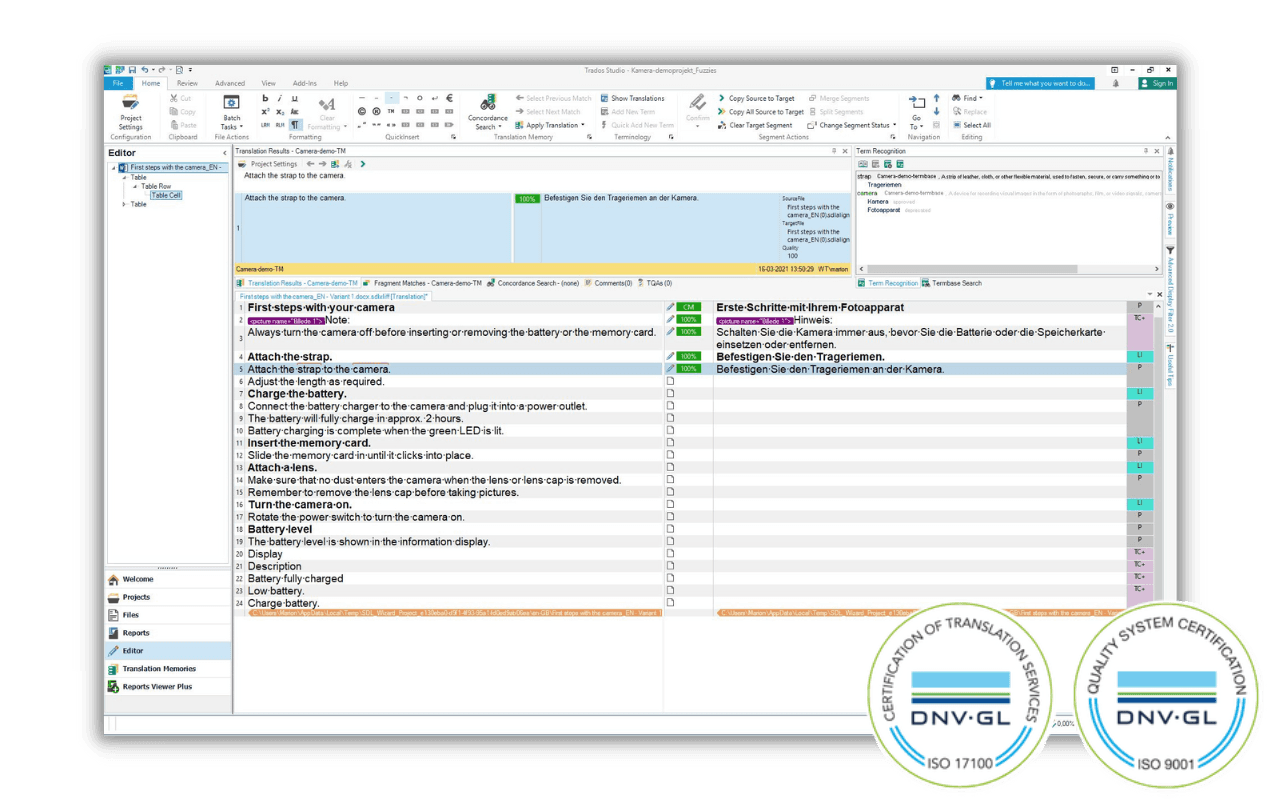1280x800 pixels.
Task: Open the Concordance Search results tab
Action: click(x=533, y=283)
